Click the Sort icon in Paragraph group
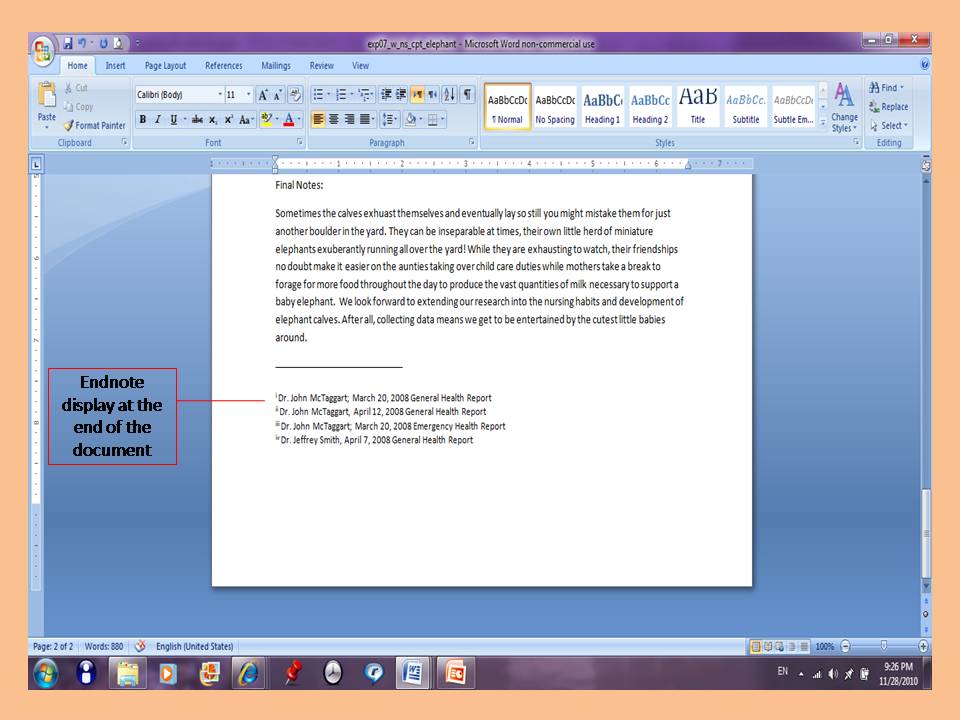This screenshot has height=720, width=960. point(449,95)
